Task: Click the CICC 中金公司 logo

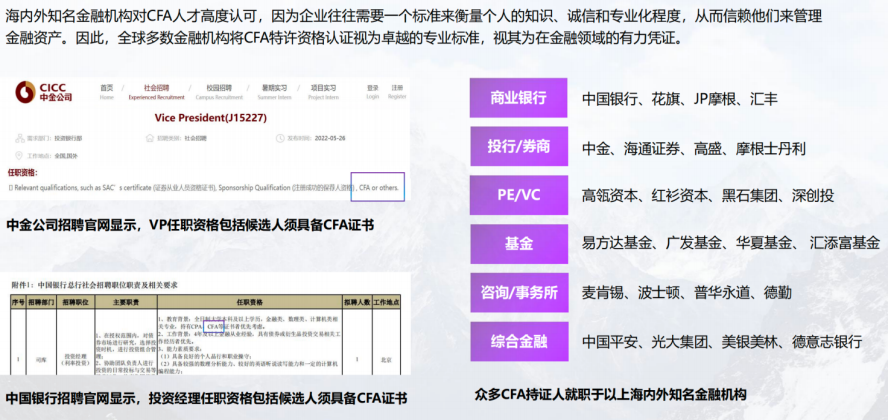Action: tap(44, 92)
